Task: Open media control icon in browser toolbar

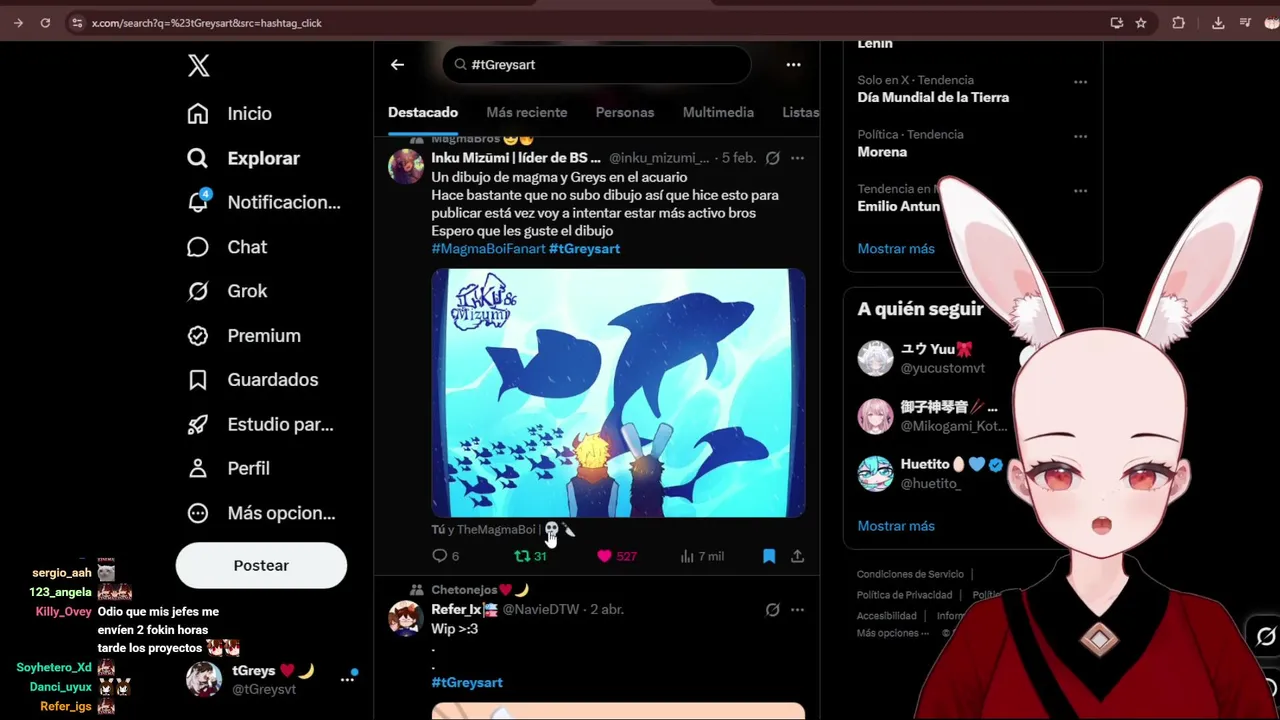Action: pos(1245,22)
